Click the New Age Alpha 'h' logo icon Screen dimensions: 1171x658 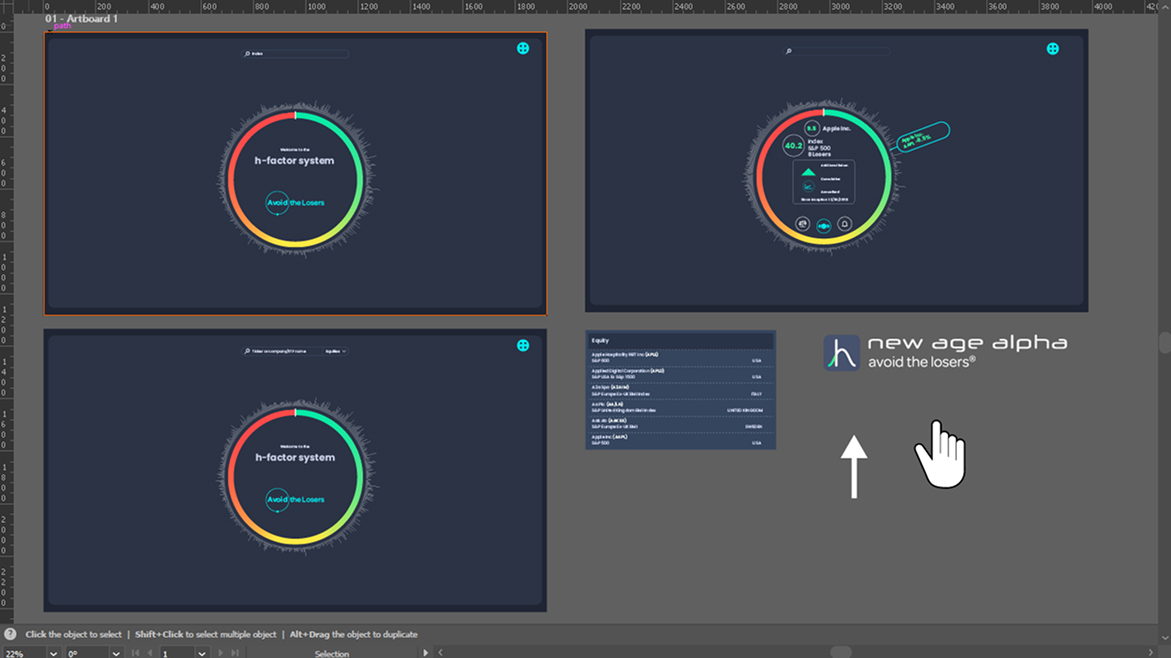click(x=841, y=353)
